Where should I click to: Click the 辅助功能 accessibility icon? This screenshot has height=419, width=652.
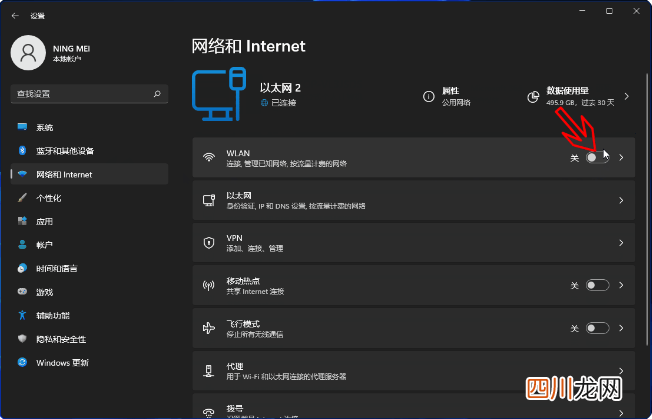22,315
